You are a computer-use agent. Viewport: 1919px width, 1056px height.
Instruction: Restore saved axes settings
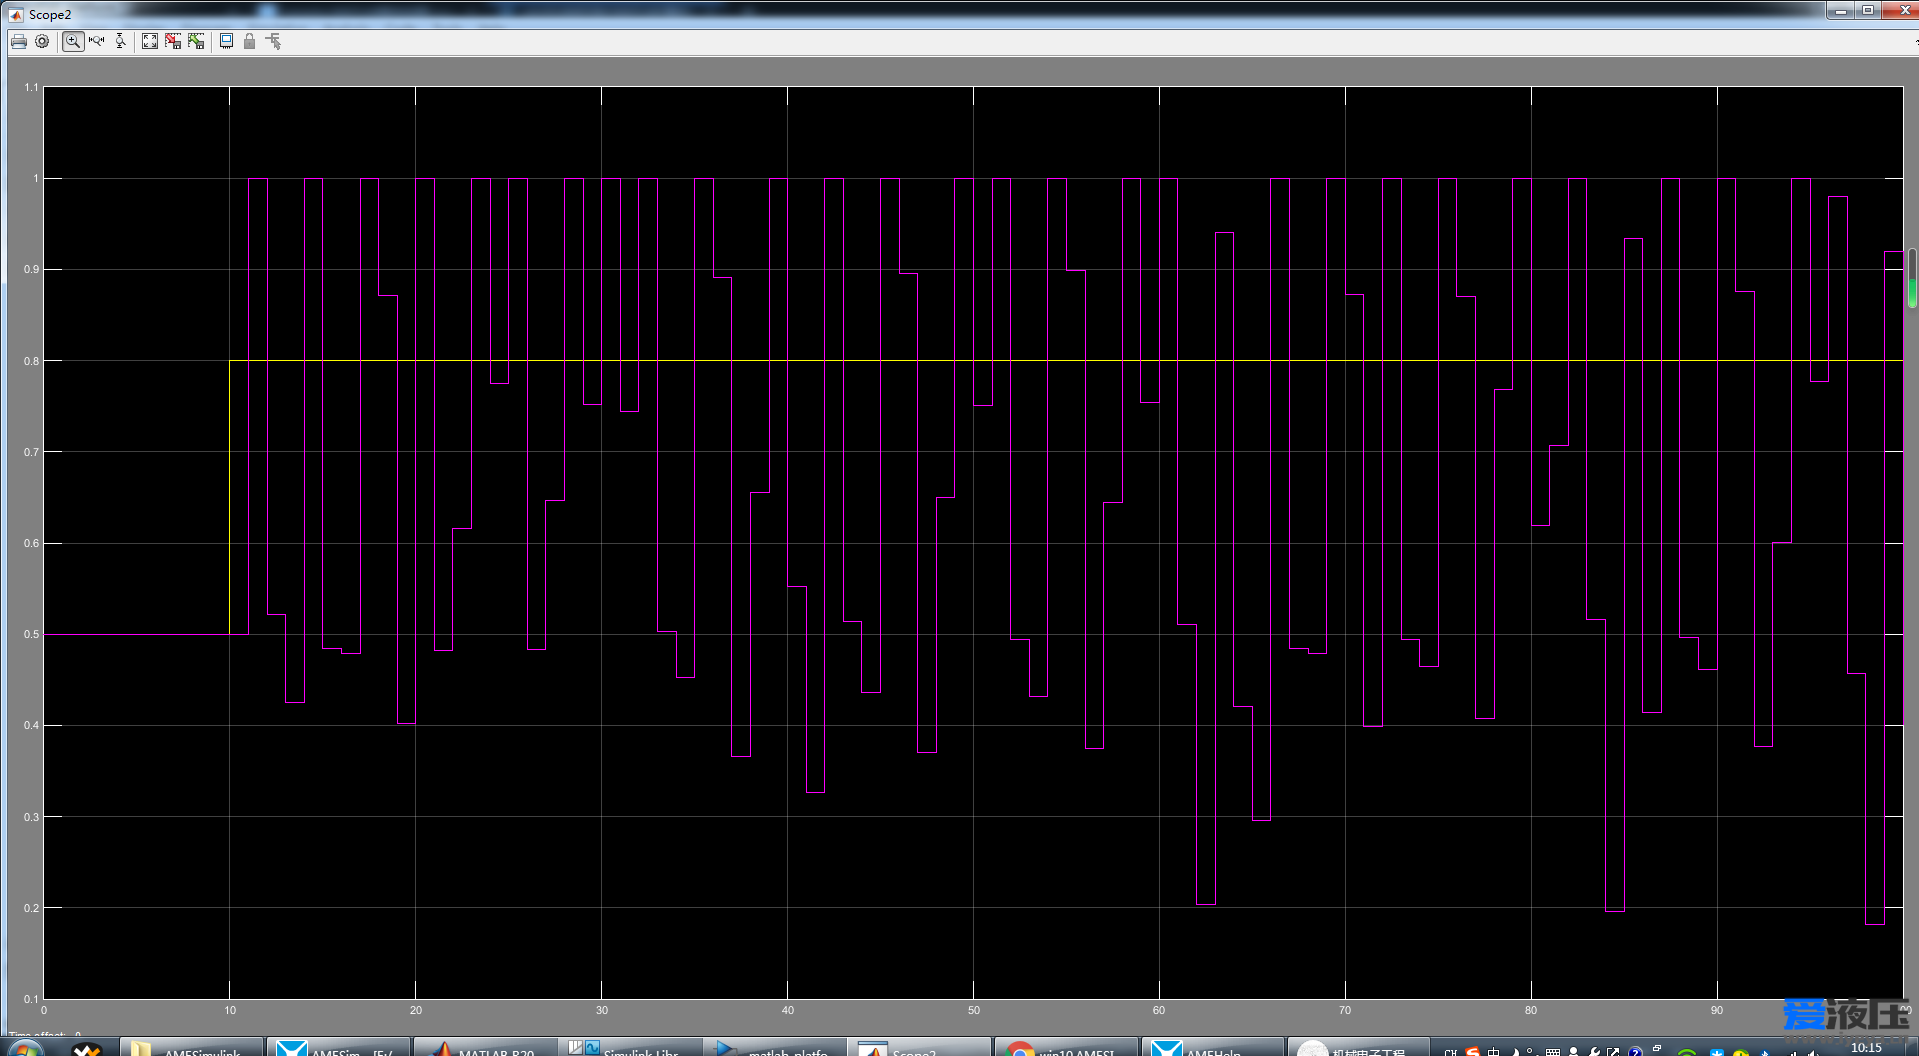pos(196,41)
